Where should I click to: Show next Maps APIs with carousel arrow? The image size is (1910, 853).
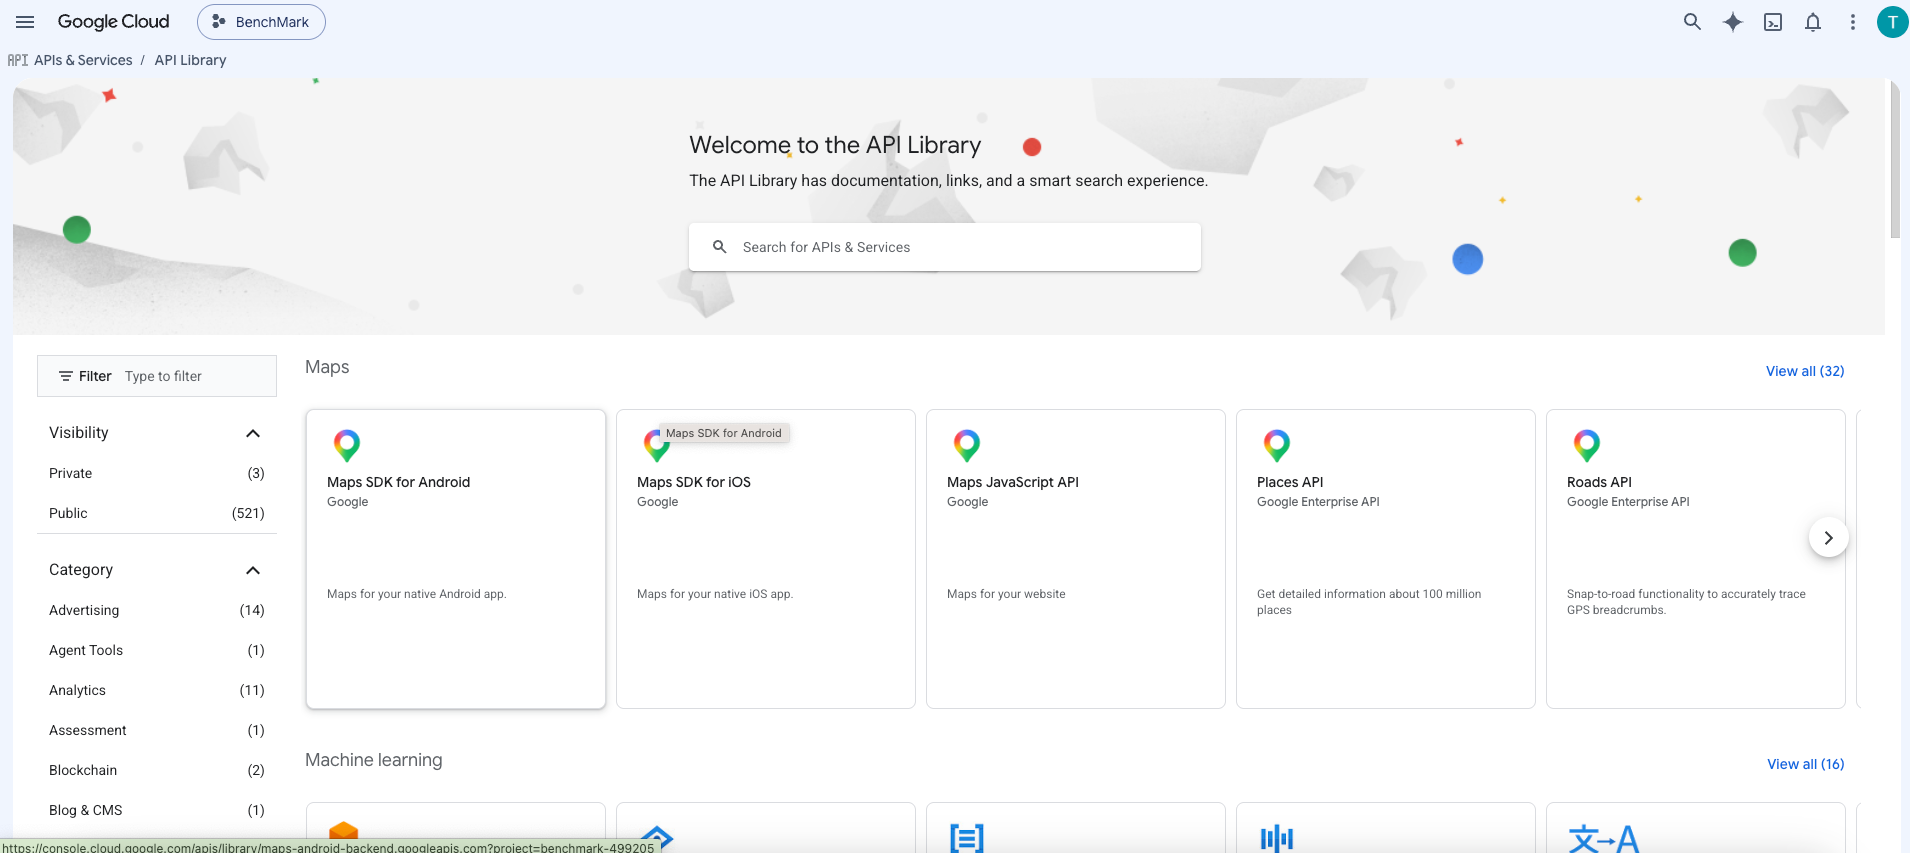[1828, 538]
